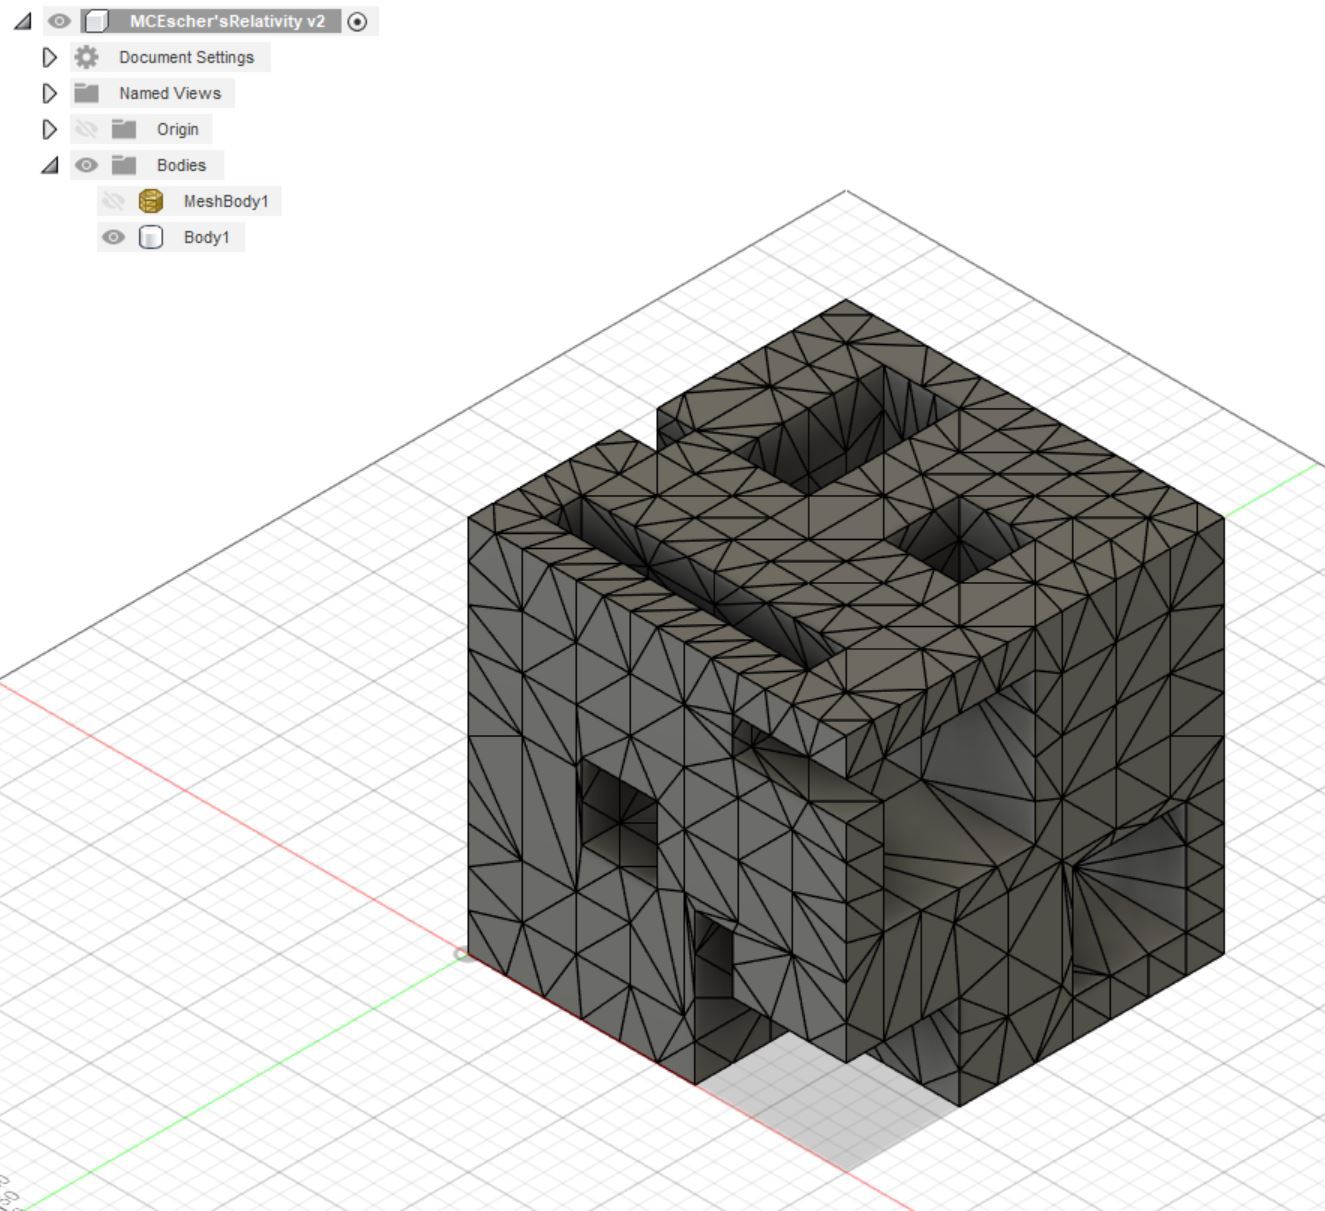Show the hidden Origin folder
This screenshot has height=1211, width=1325.
[86, 129]
